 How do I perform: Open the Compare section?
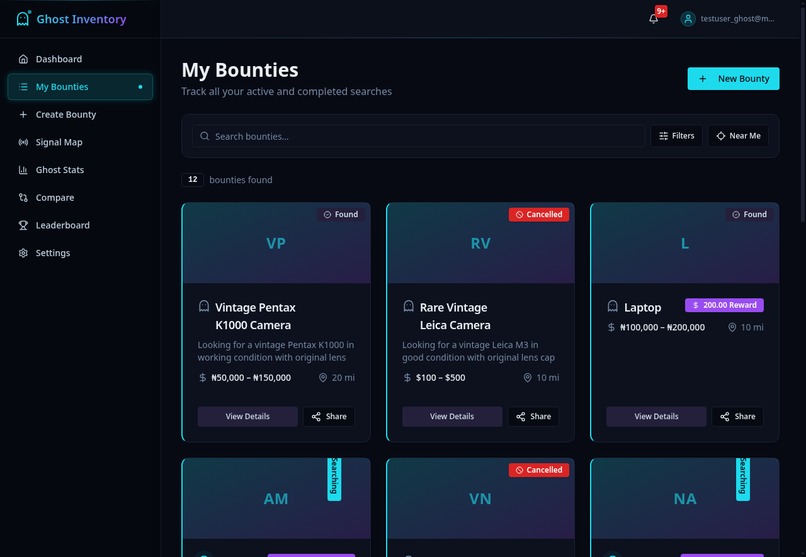pyautogui.click(x=80, y=198)
